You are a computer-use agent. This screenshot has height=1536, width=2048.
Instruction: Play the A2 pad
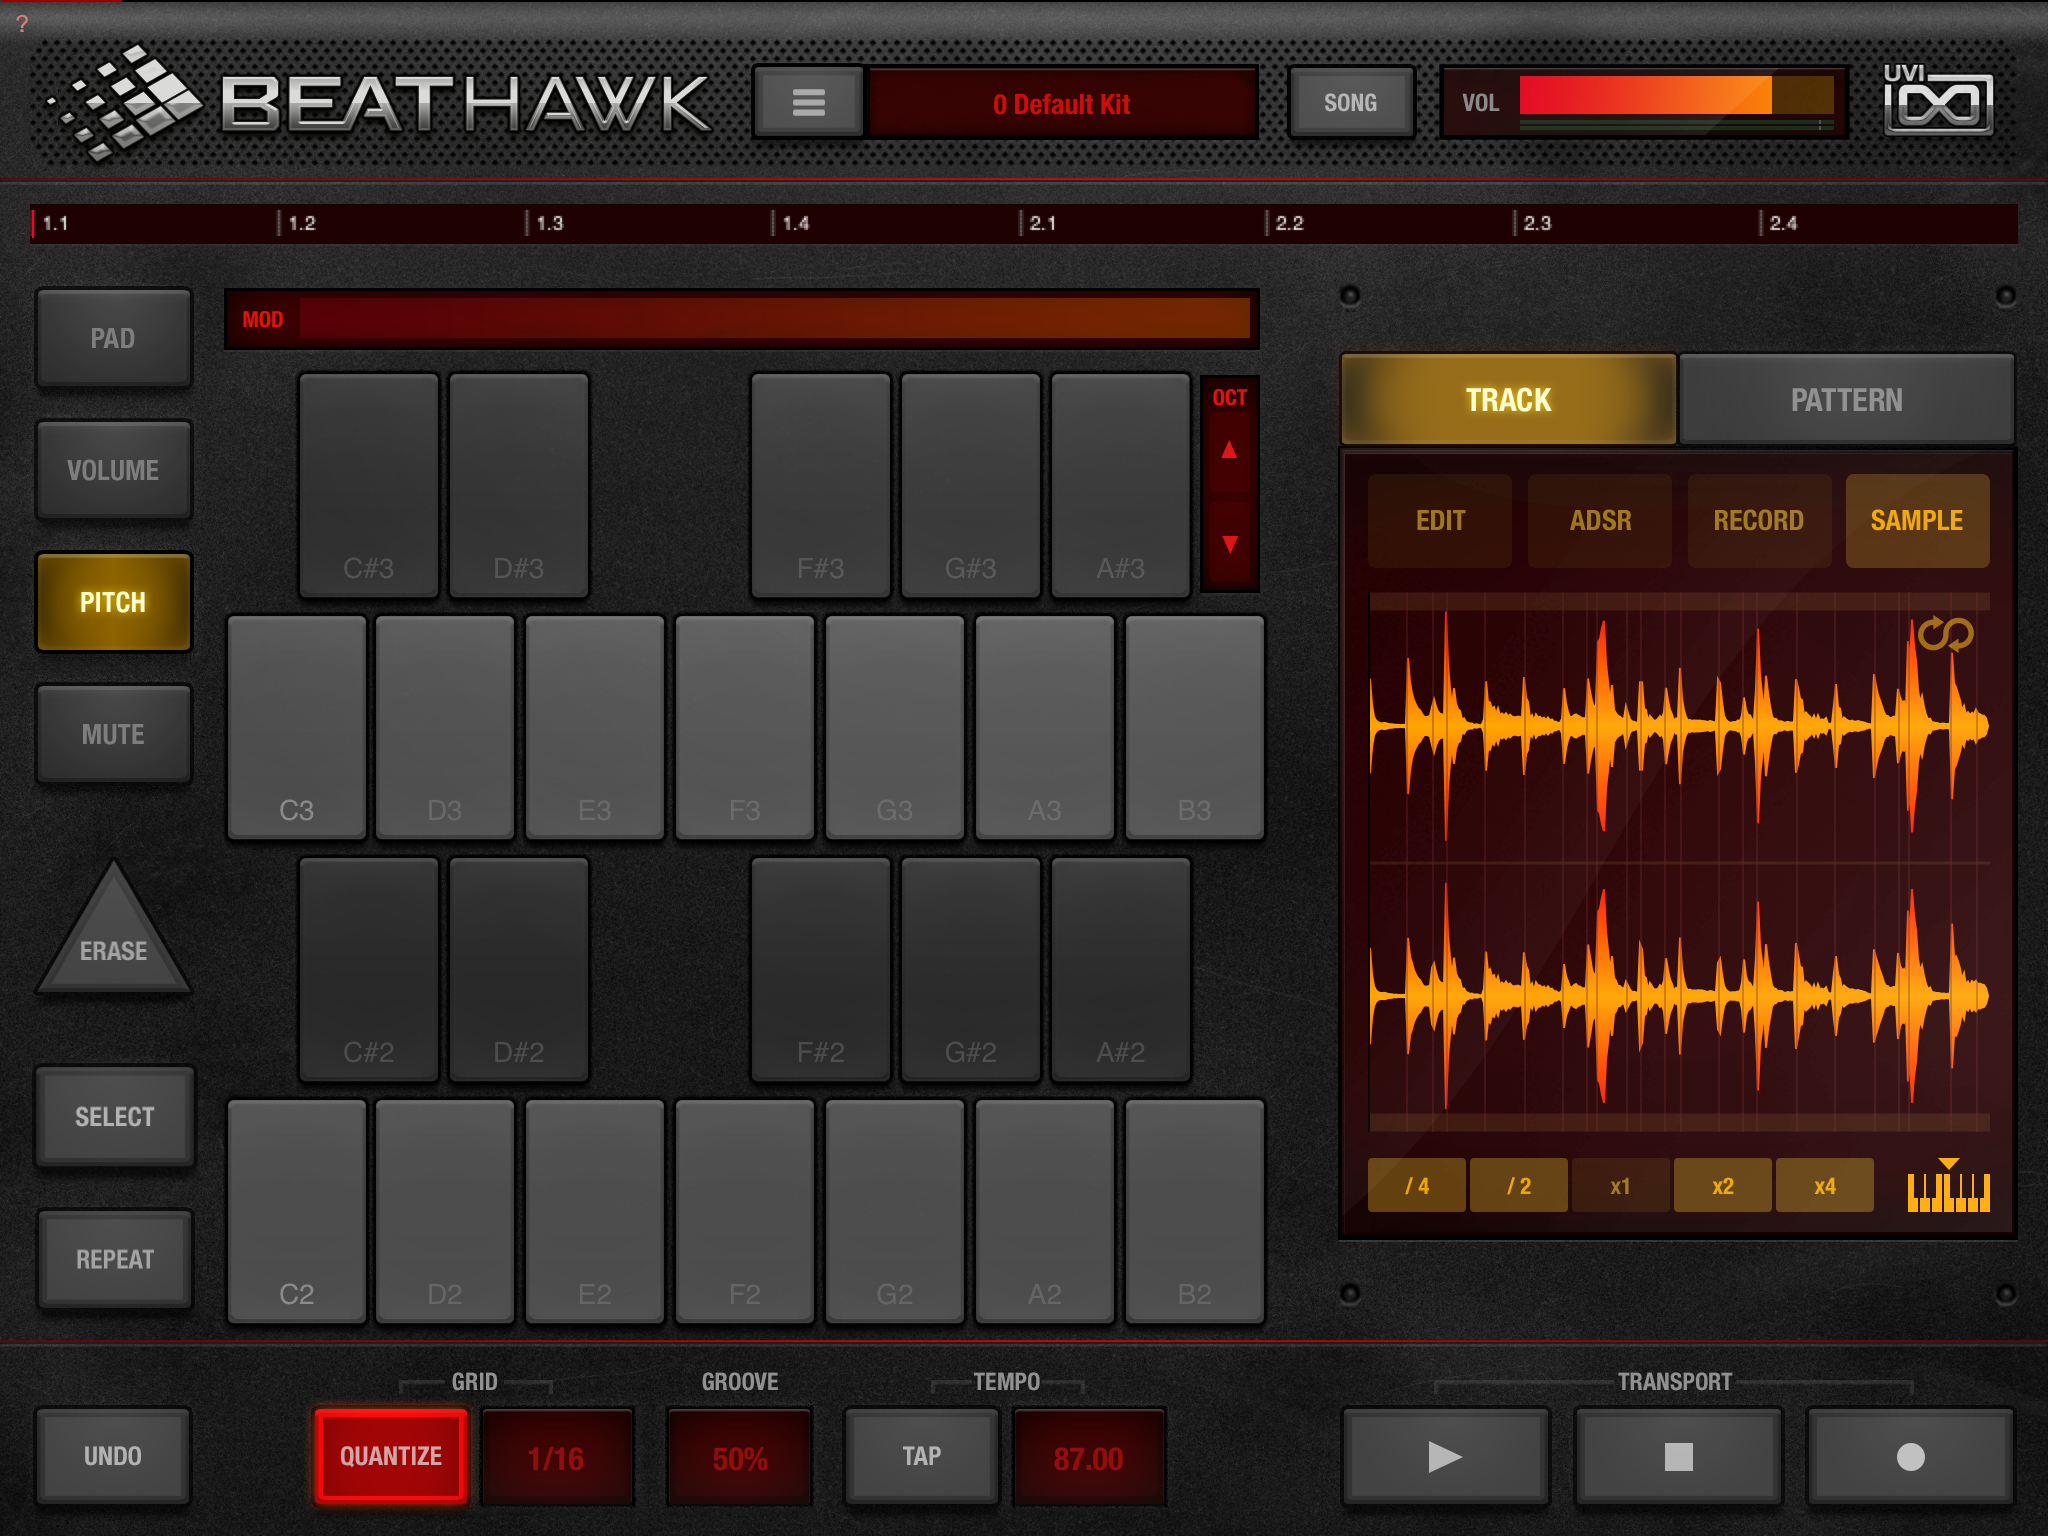tap(1045, 1212)
